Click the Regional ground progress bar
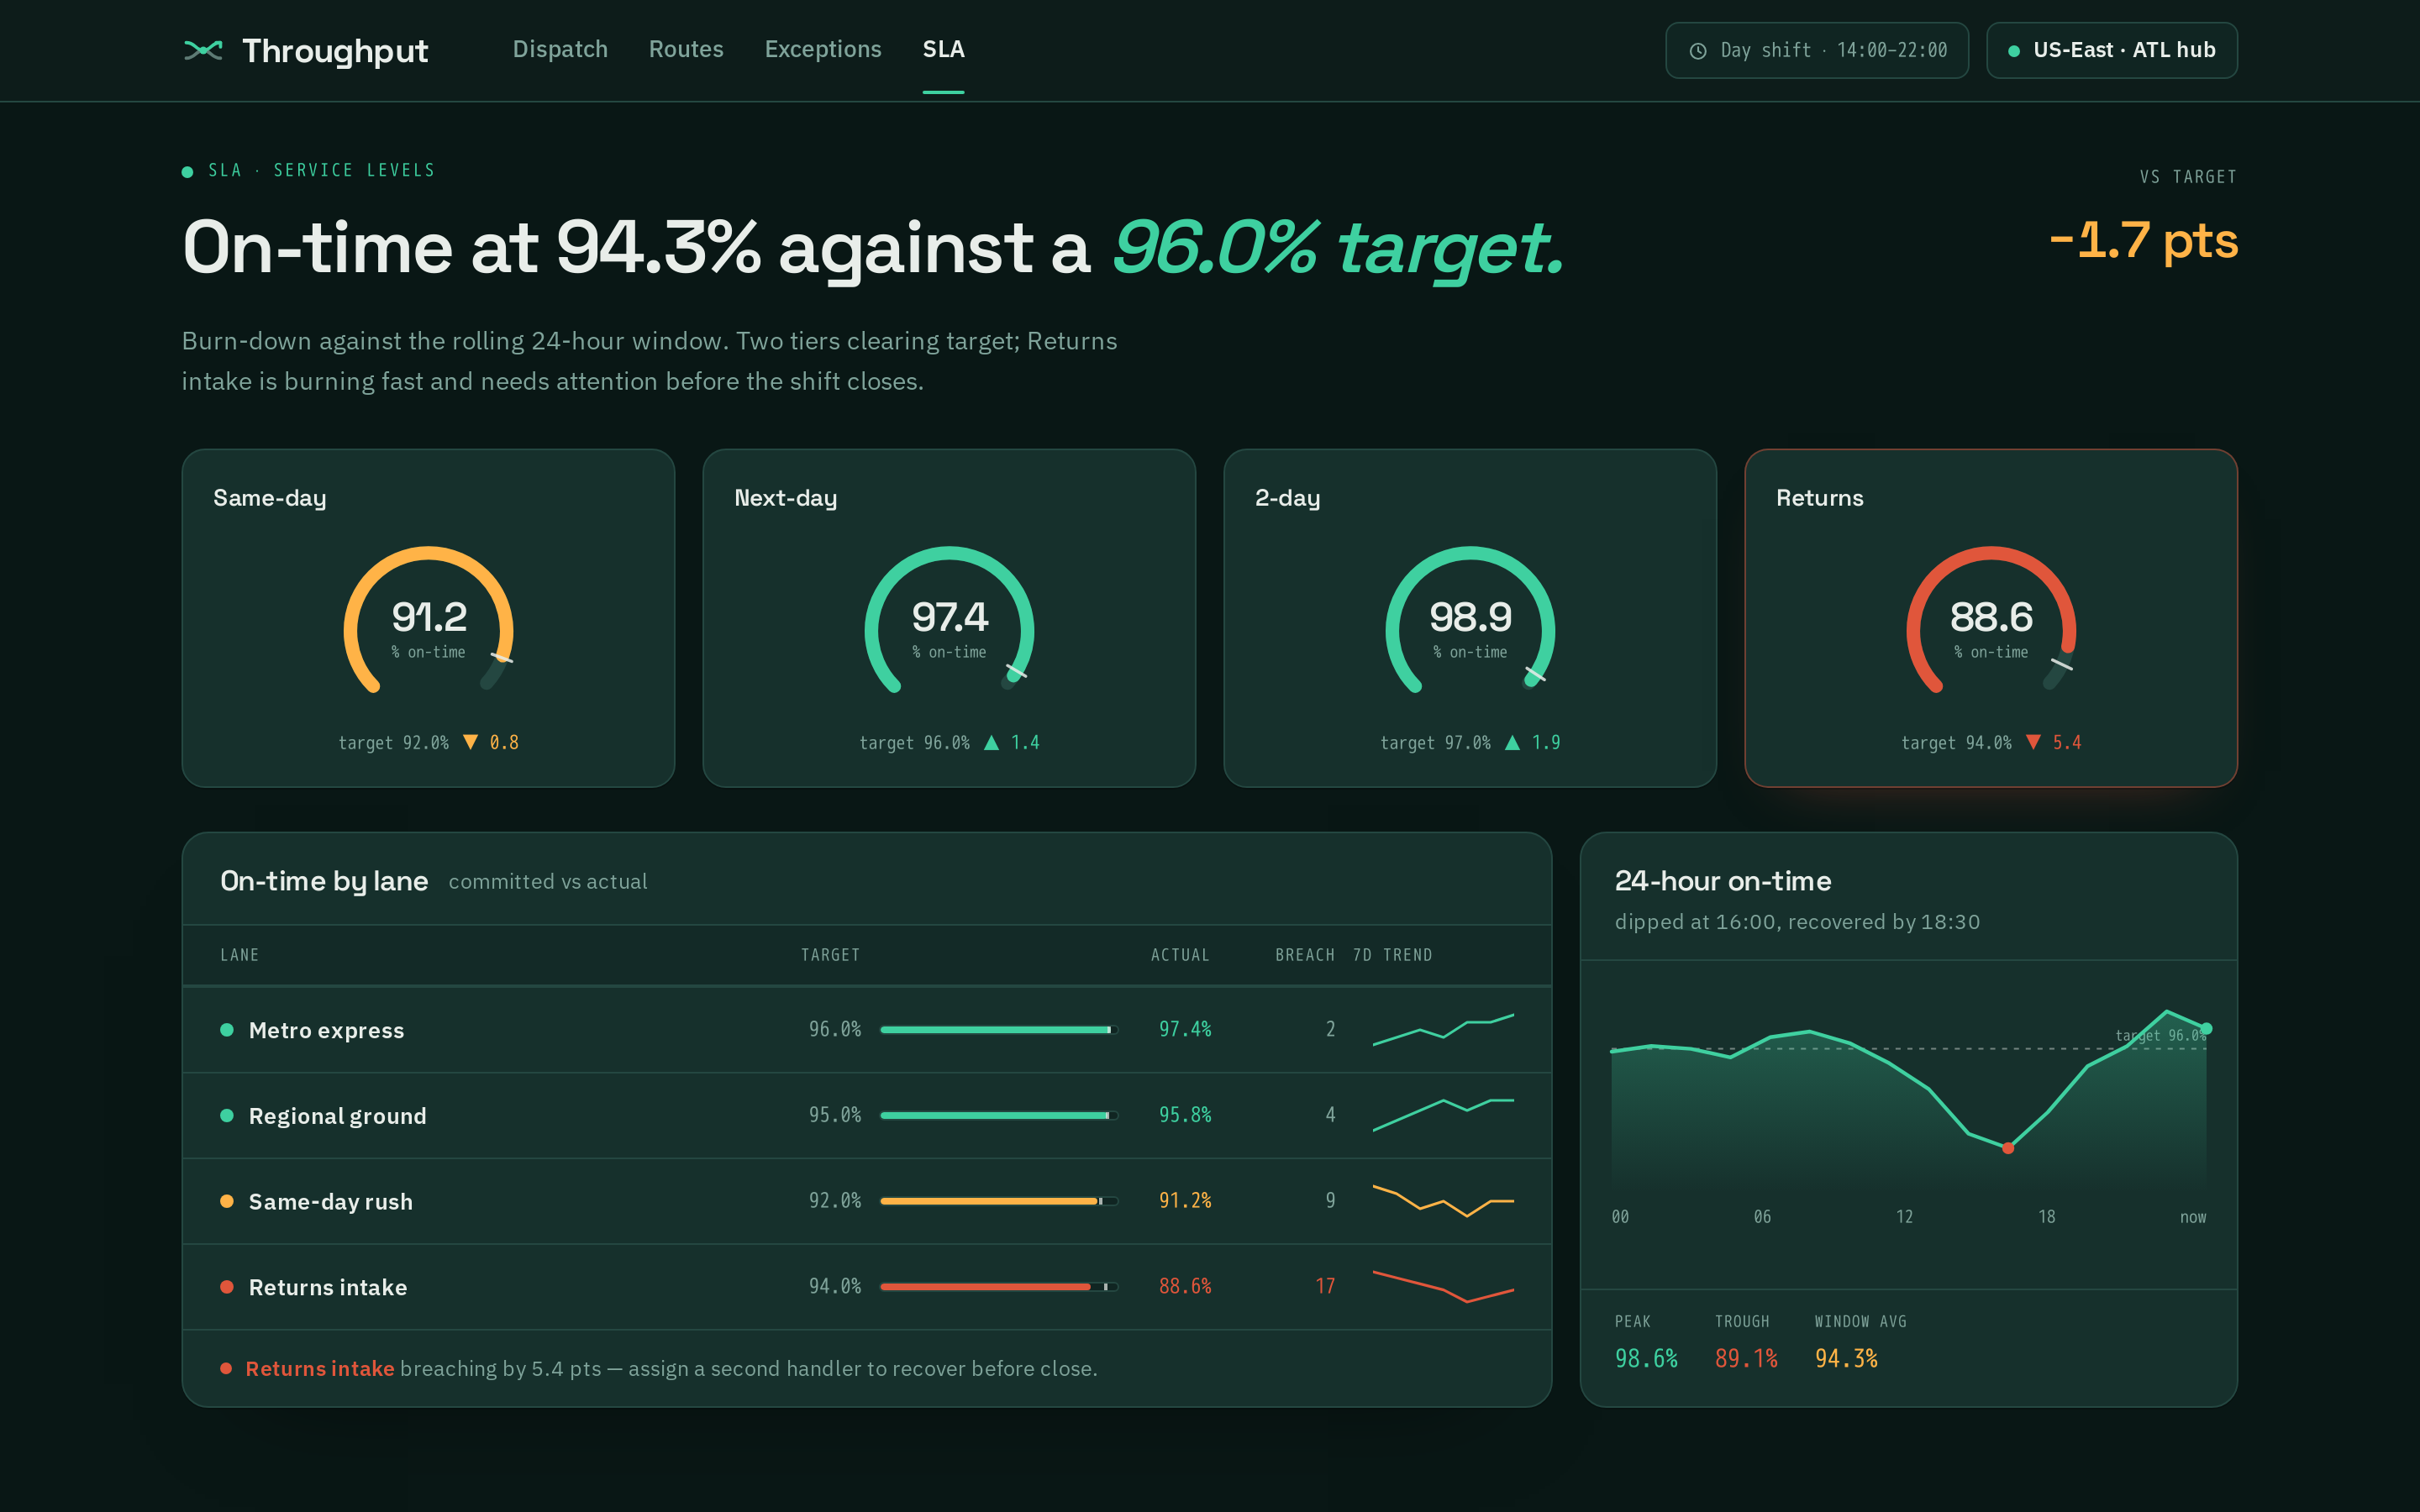The height and width of the screenshot is (1512, 2420). [999, 1115]
